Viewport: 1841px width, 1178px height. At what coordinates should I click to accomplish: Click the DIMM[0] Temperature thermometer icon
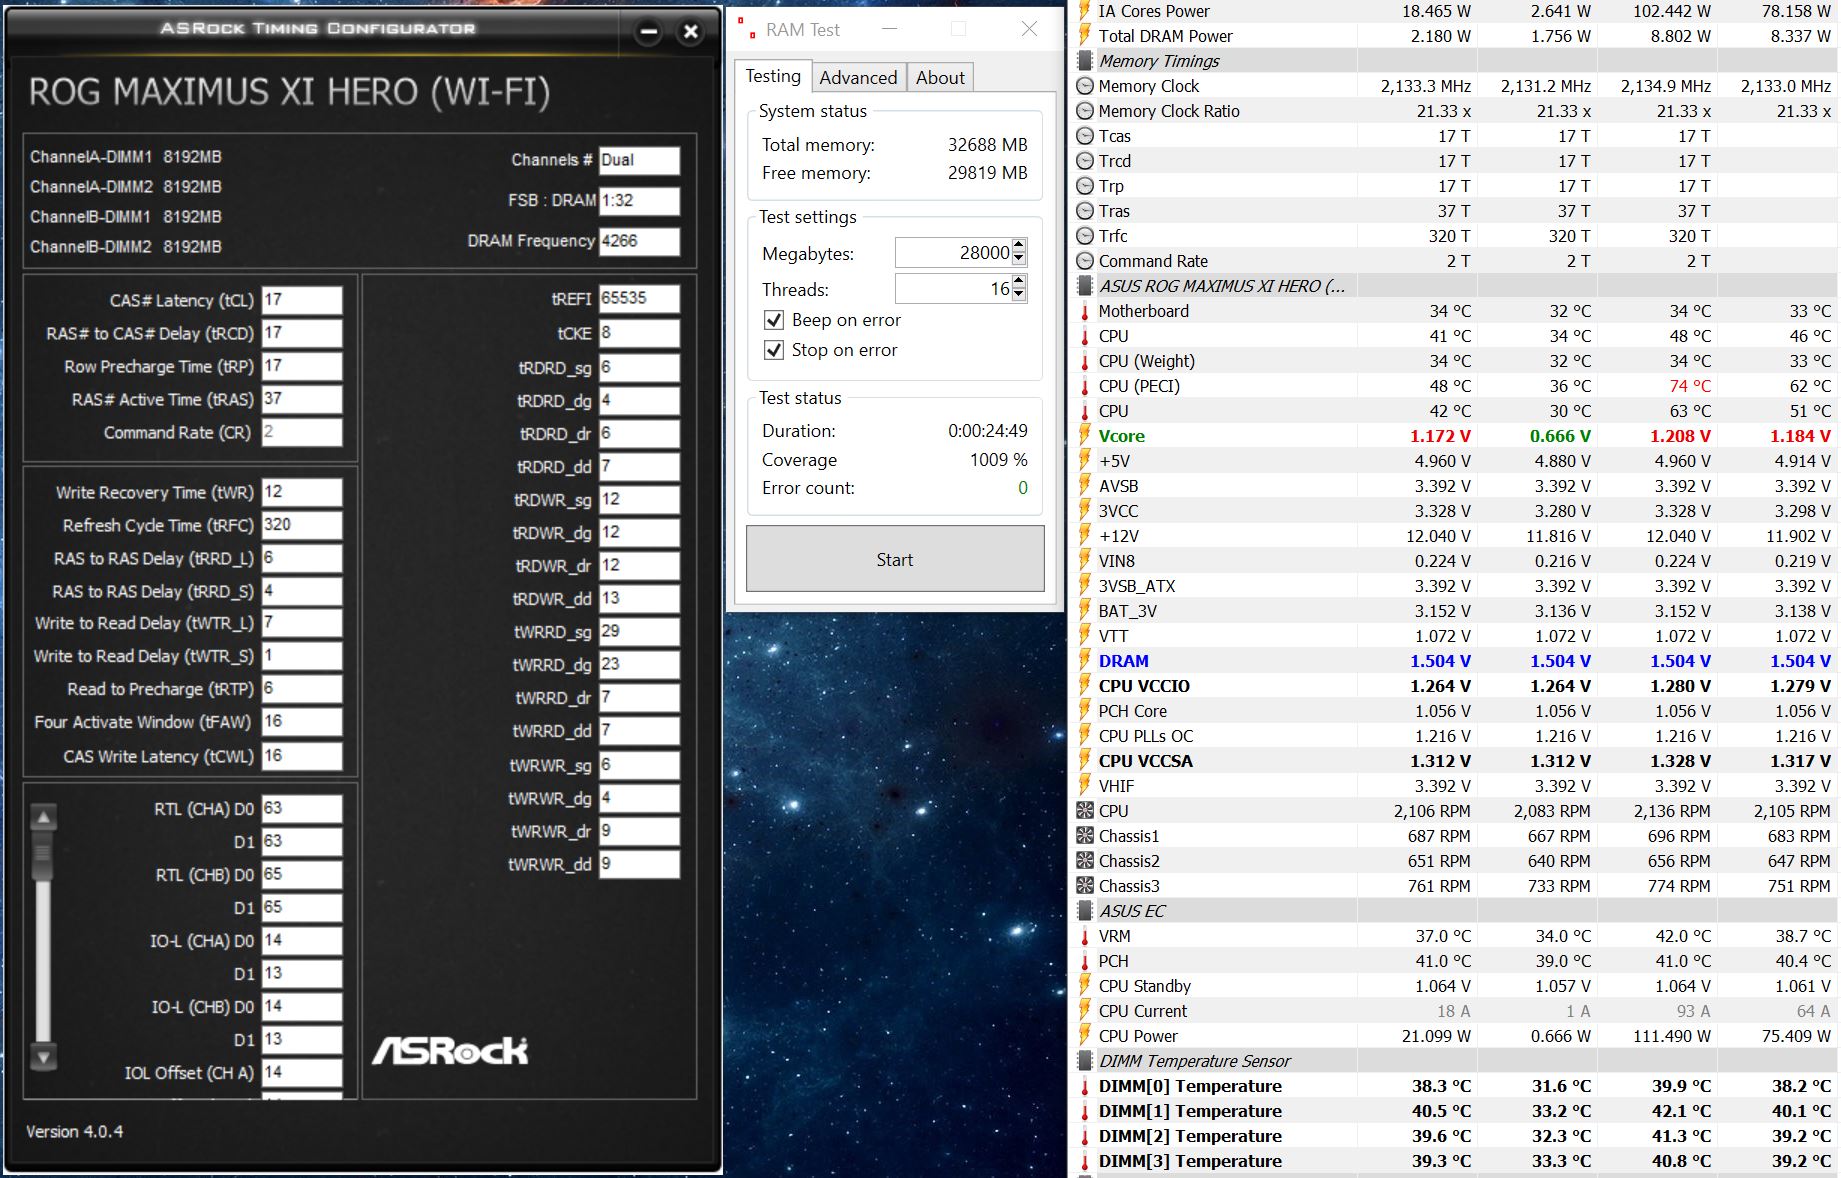coord(1085,1086)
